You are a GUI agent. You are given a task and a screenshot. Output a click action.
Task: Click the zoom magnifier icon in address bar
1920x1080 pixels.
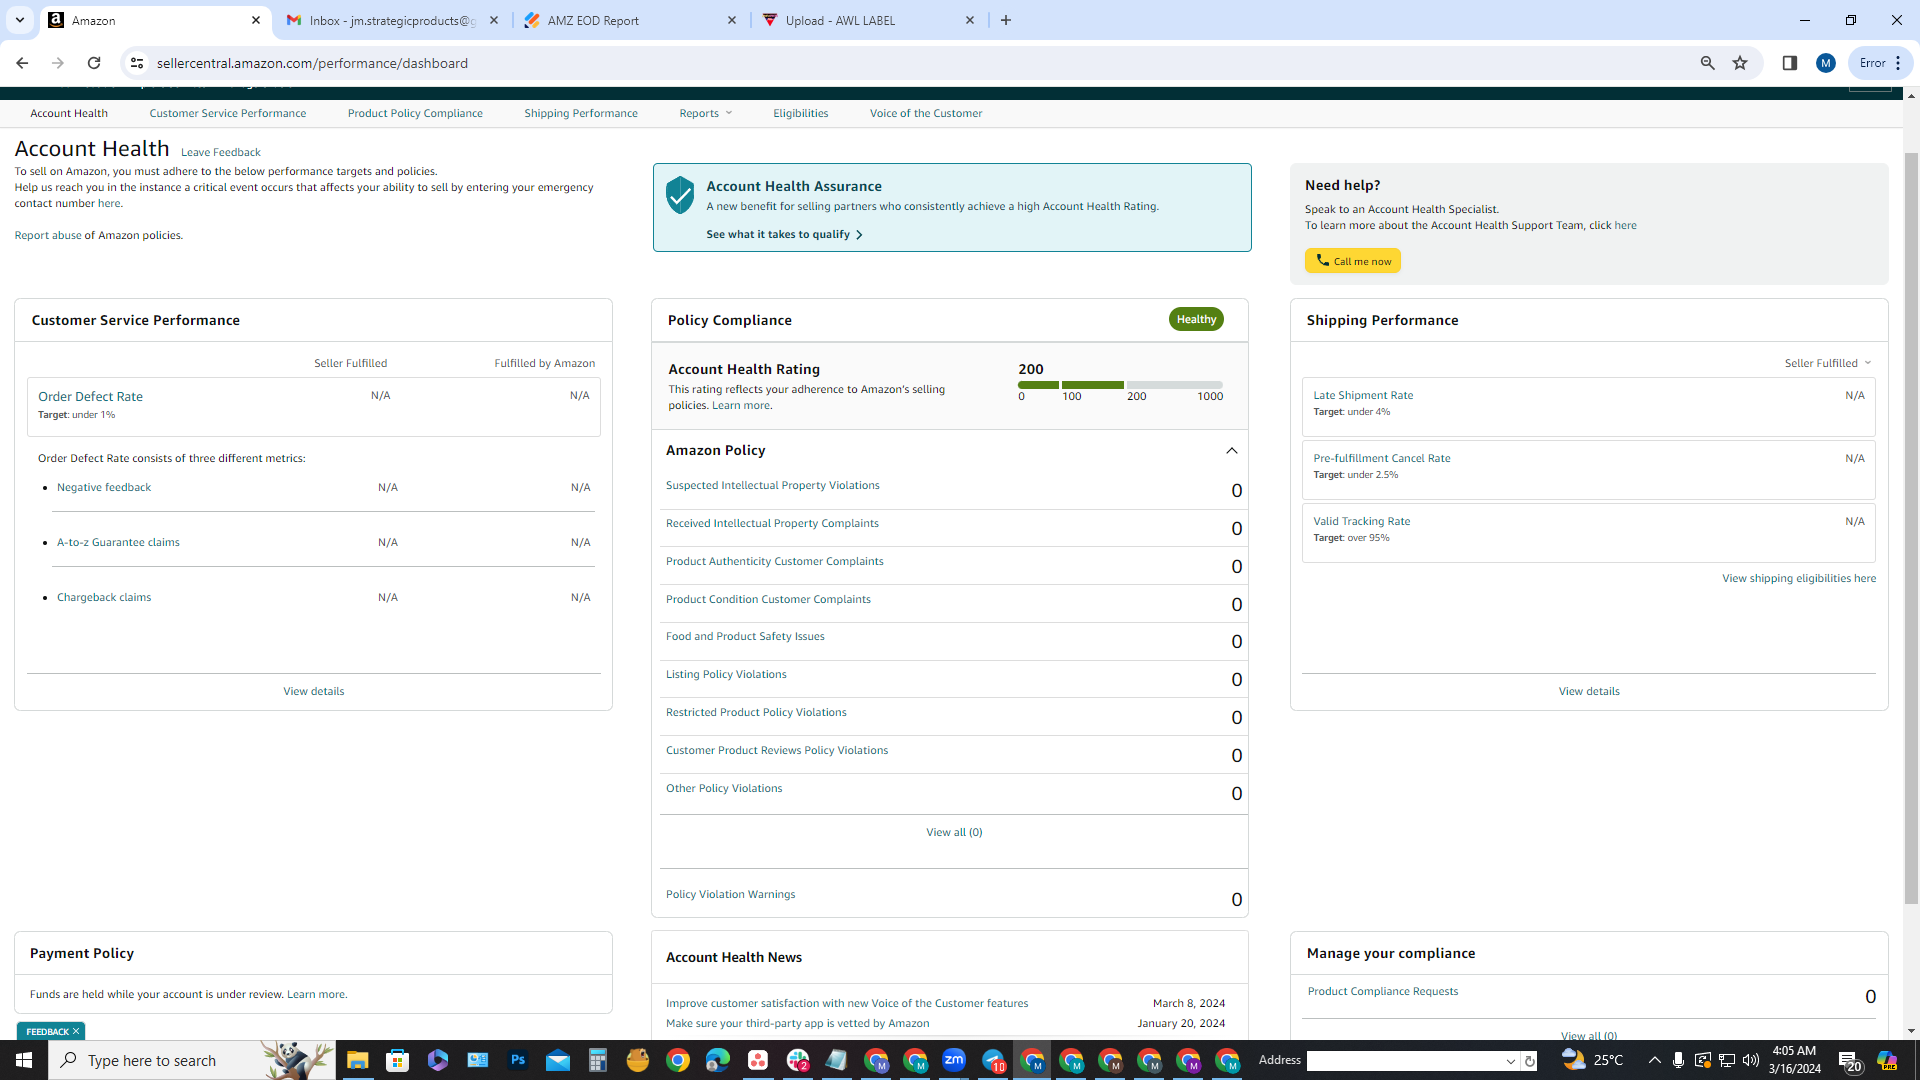(x=1707, y=63)
